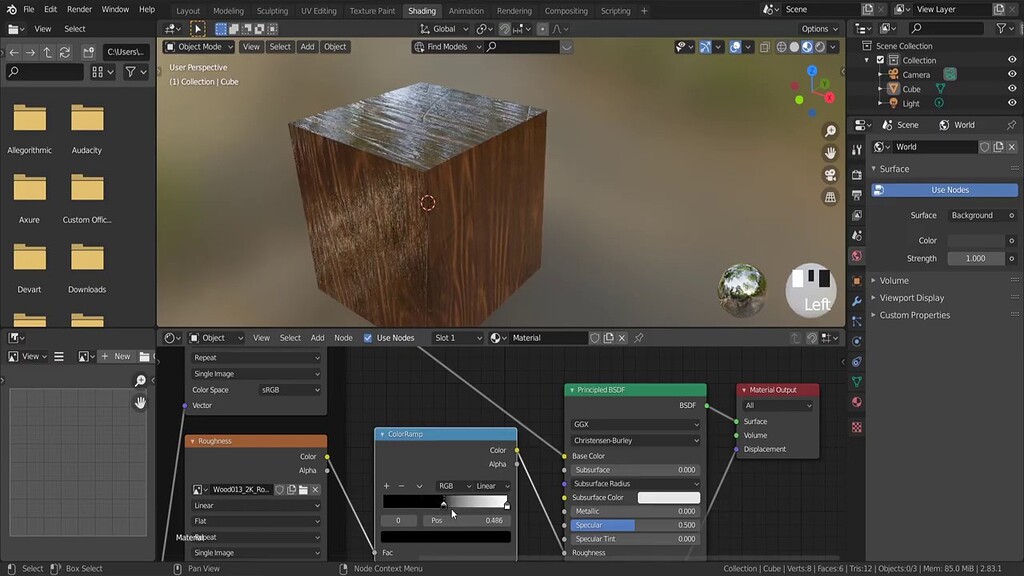This screenshot has width=1024, height=576.
Task: Open the Object Mode dropdown
Action: click(199, 47)
